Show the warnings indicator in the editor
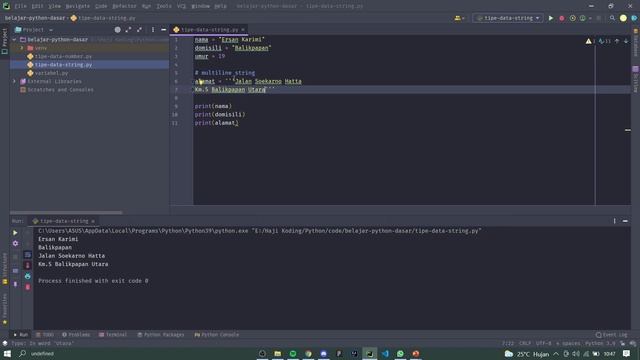This screenshot has height=360, width=640. click(x=590, y=41)
